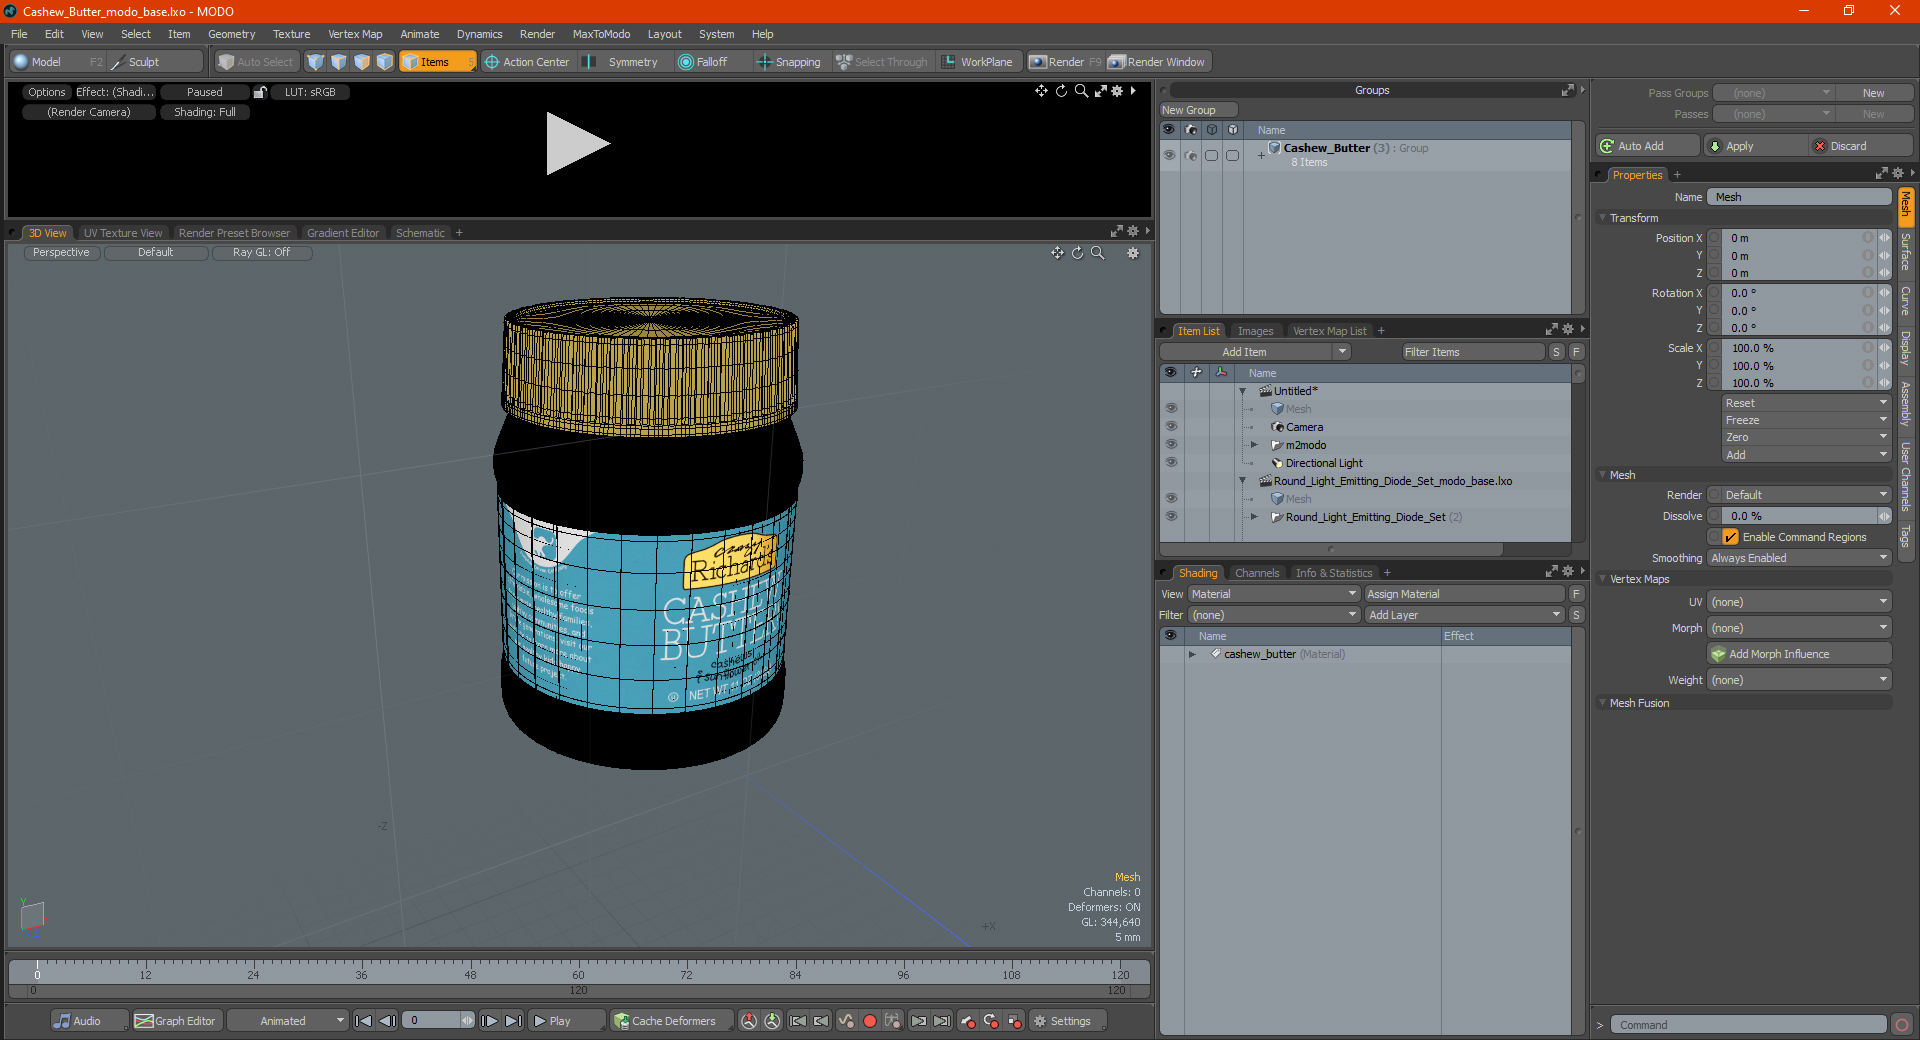Click viewport rotate icon in 3D view
The image size is (1920, 1040).
[x=1077, y=253]
